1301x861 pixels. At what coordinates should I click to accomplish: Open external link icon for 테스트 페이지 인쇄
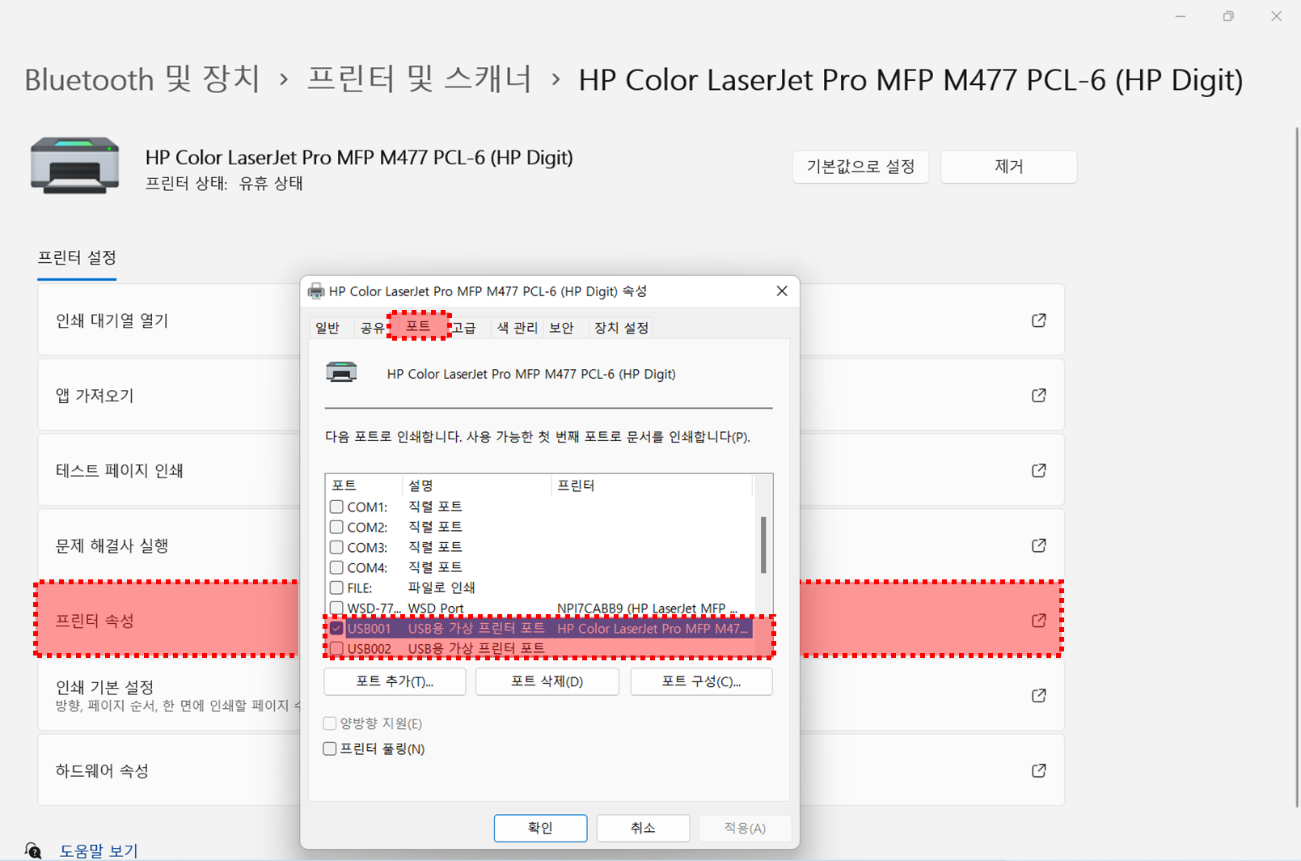1039,470
